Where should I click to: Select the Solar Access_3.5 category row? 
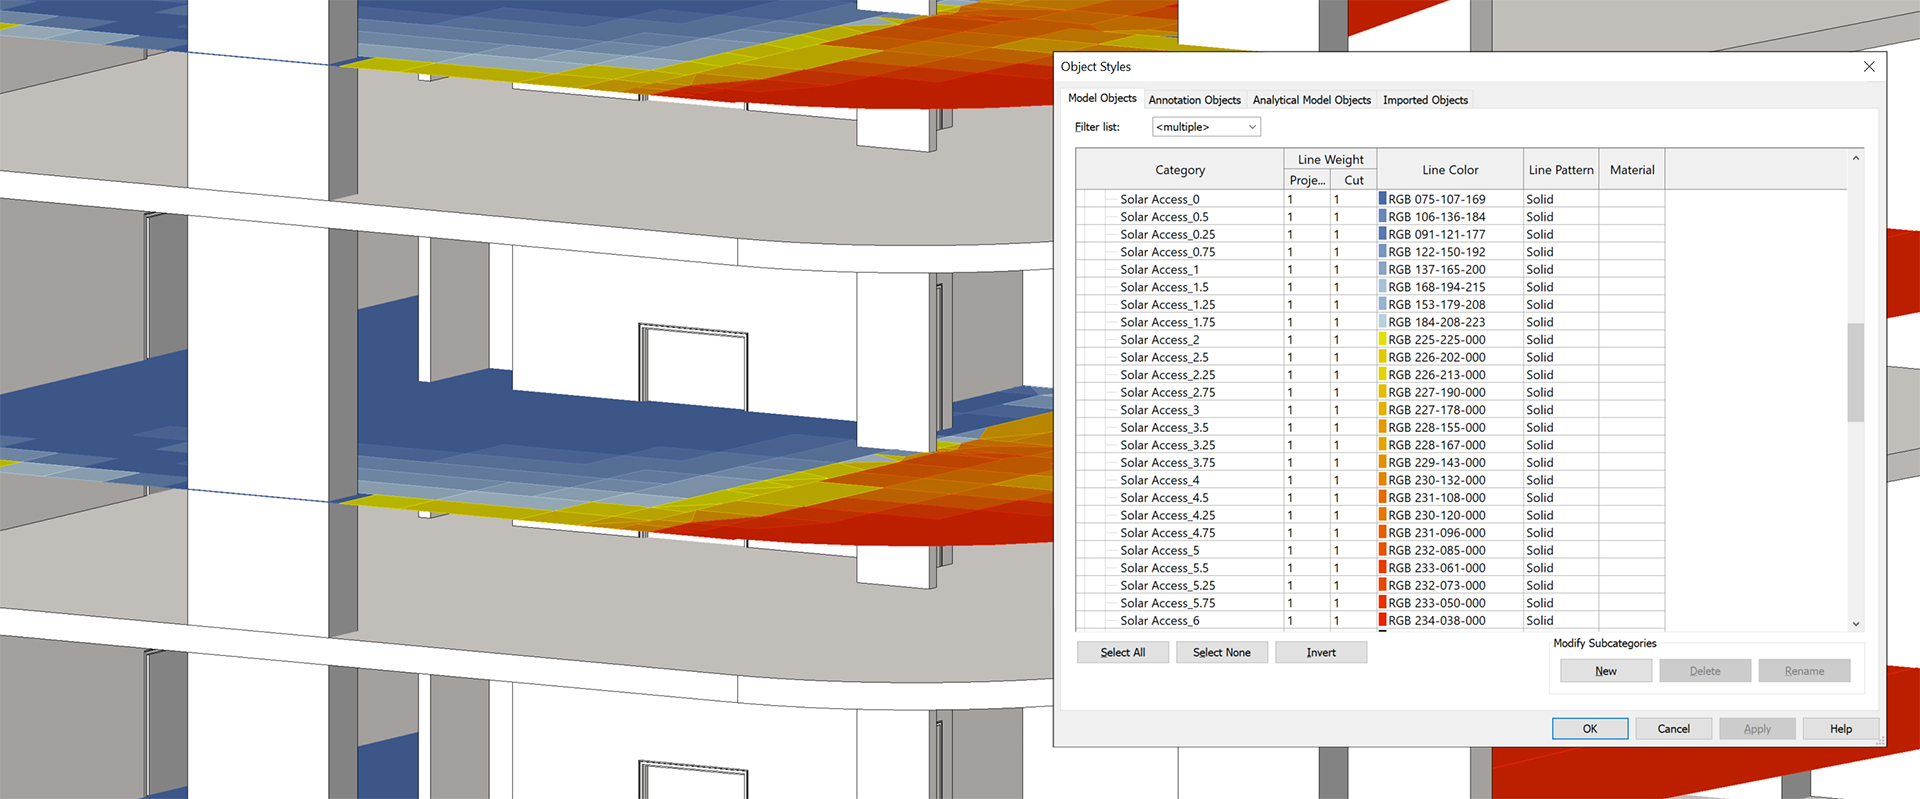(1164, 428)
